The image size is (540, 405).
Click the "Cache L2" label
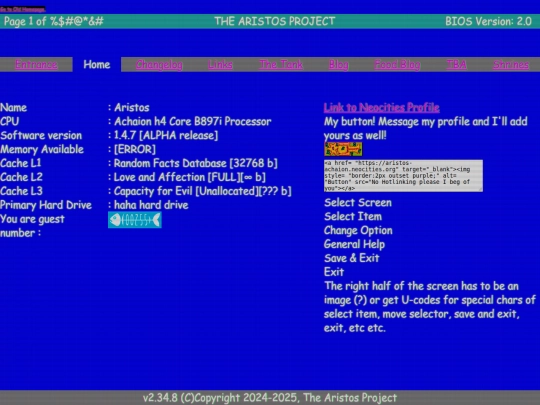pyautogui.click(x=21, y=177)
